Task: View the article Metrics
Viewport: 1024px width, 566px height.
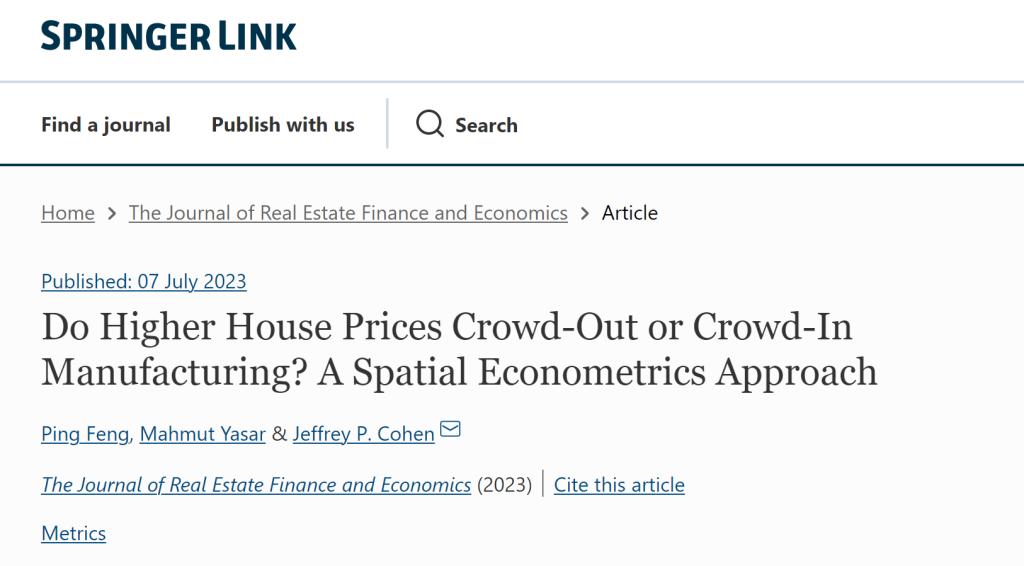Action: tap(74, 533)
